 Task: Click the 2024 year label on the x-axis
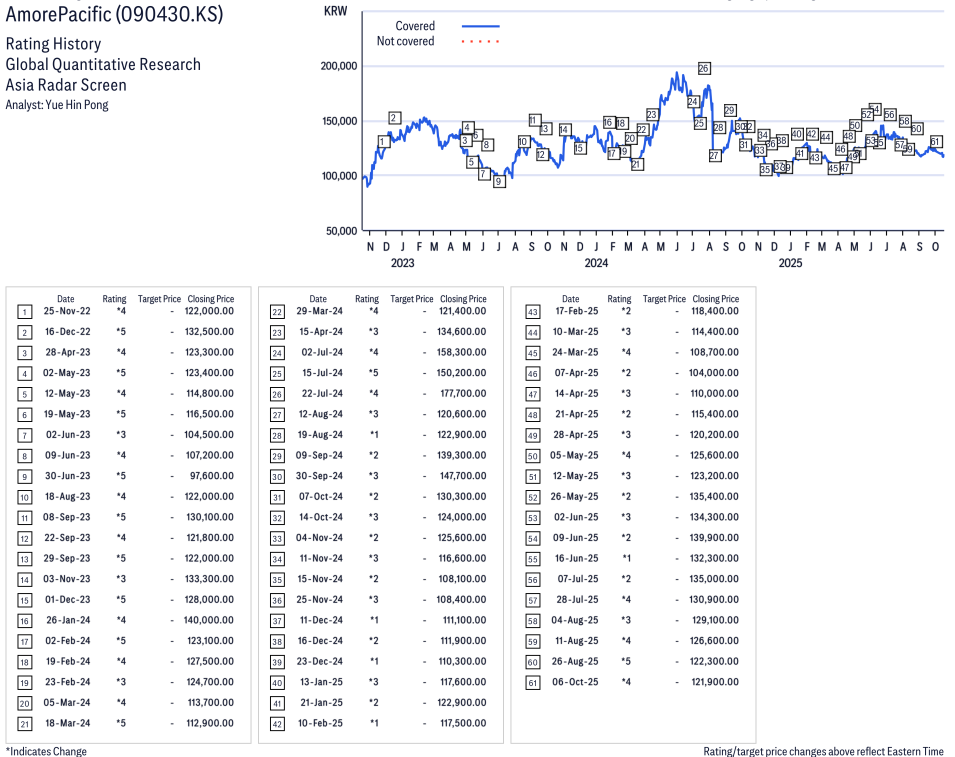(x=596, y=263)
